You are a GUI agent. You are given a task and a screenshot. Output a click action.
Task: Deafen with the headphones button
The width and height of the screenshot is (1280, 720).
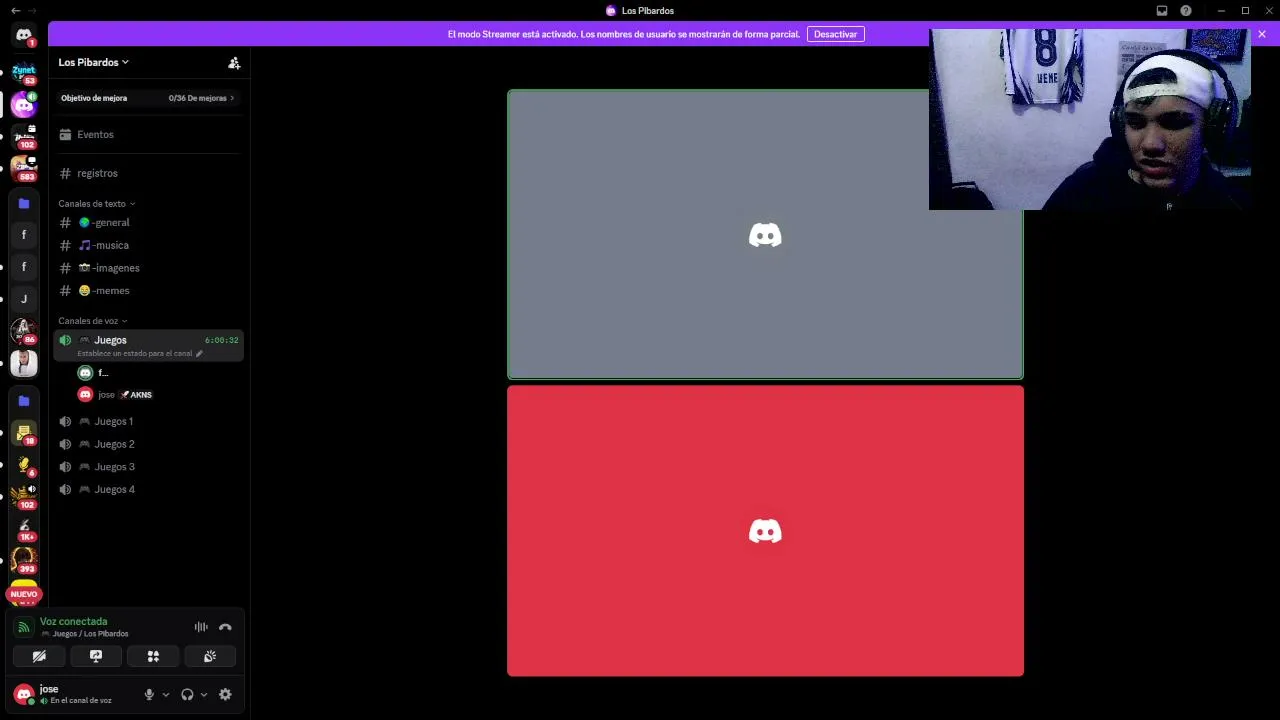click(187, 695)
